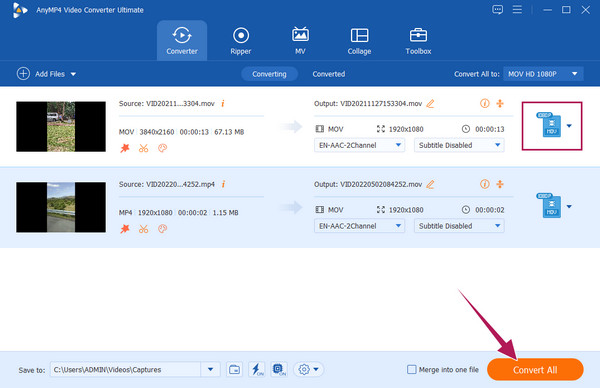Rename output VID20211127153304.mov with pencil icon
This screenshot has width=600, height=388.
[430, 103]
